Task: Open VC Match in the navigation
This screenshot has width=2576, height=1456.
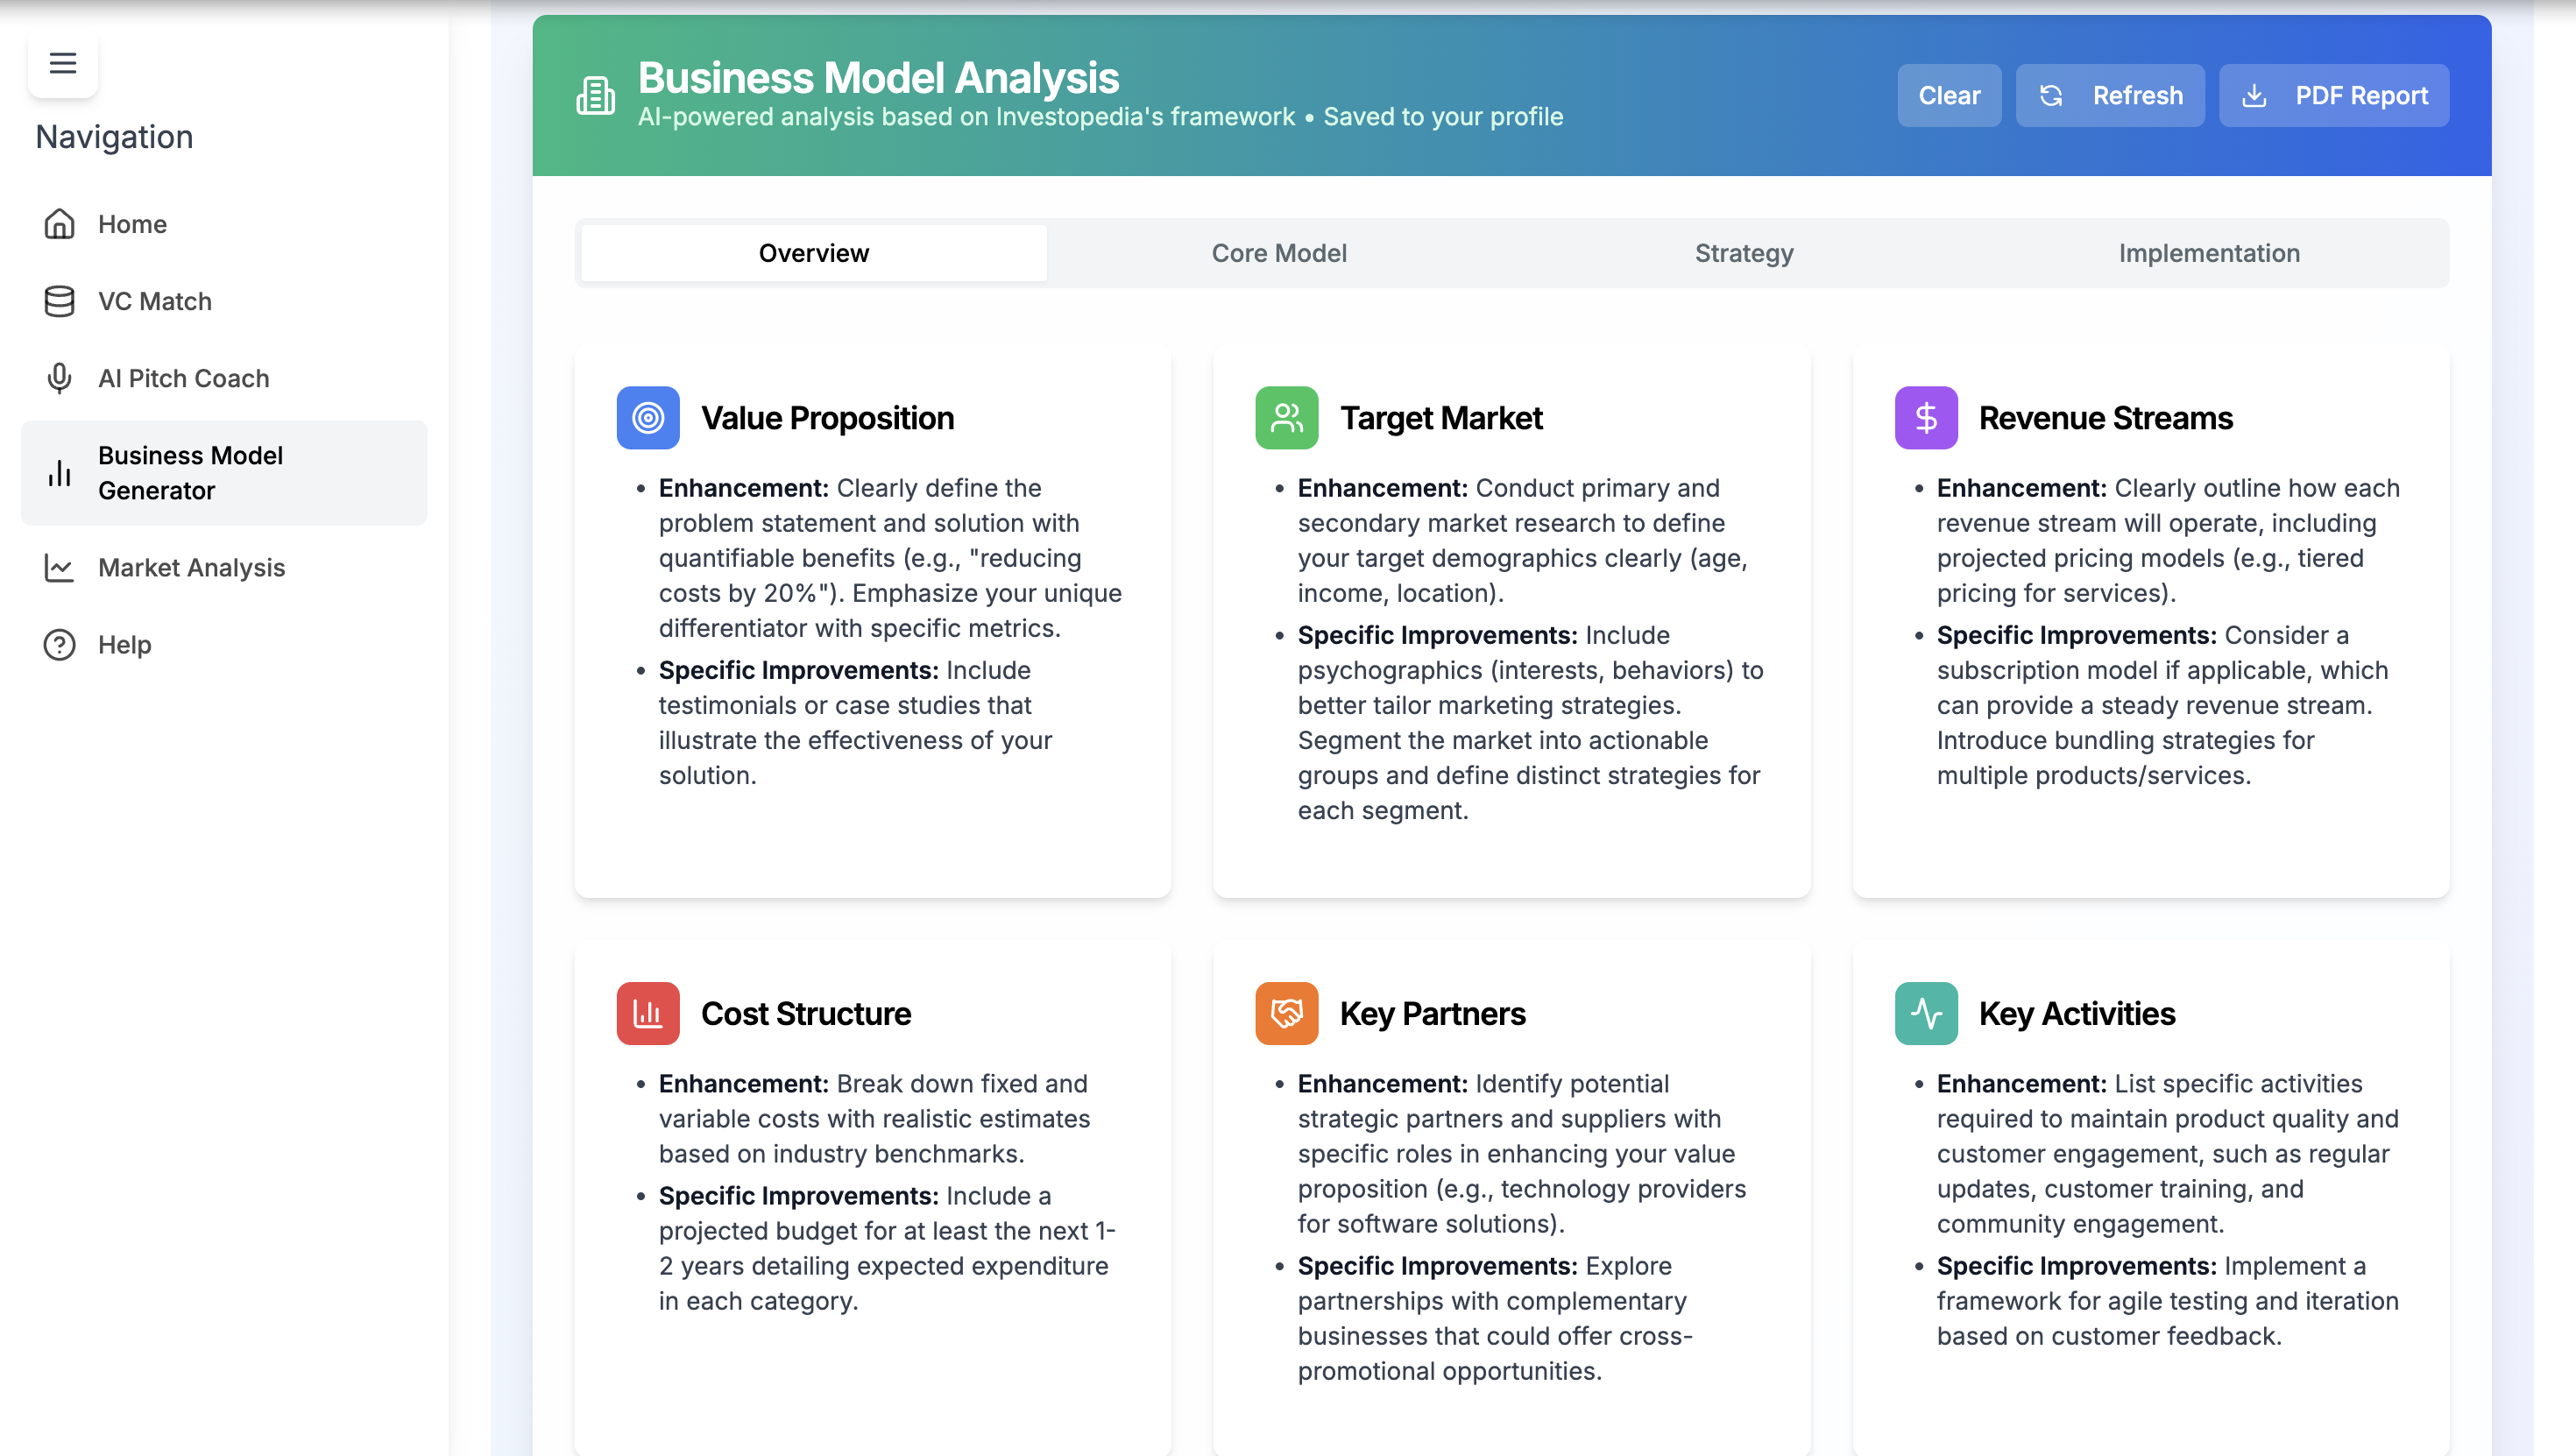Action: click(224, 301)
